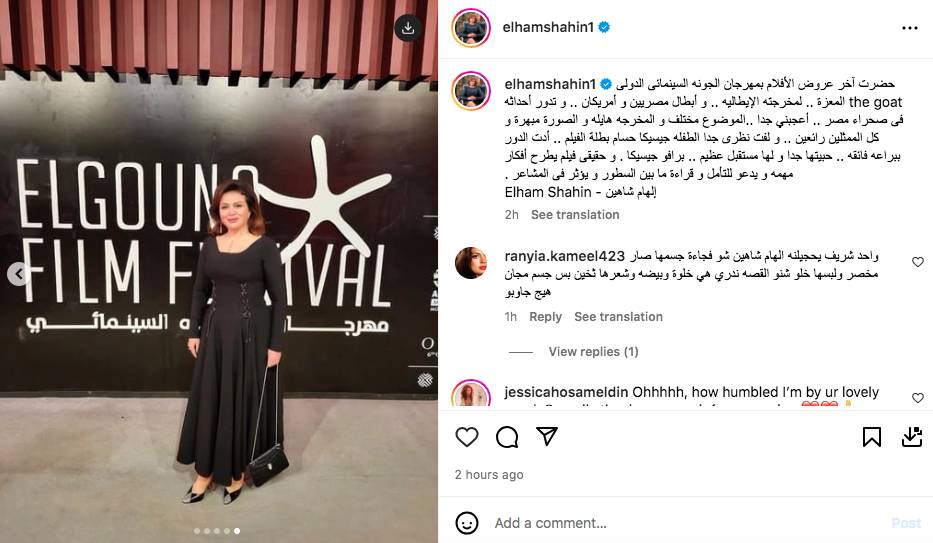This screenshot has width=933, height=543.
Task: Expand View replies (1)
Action: [x=593, y=351]
